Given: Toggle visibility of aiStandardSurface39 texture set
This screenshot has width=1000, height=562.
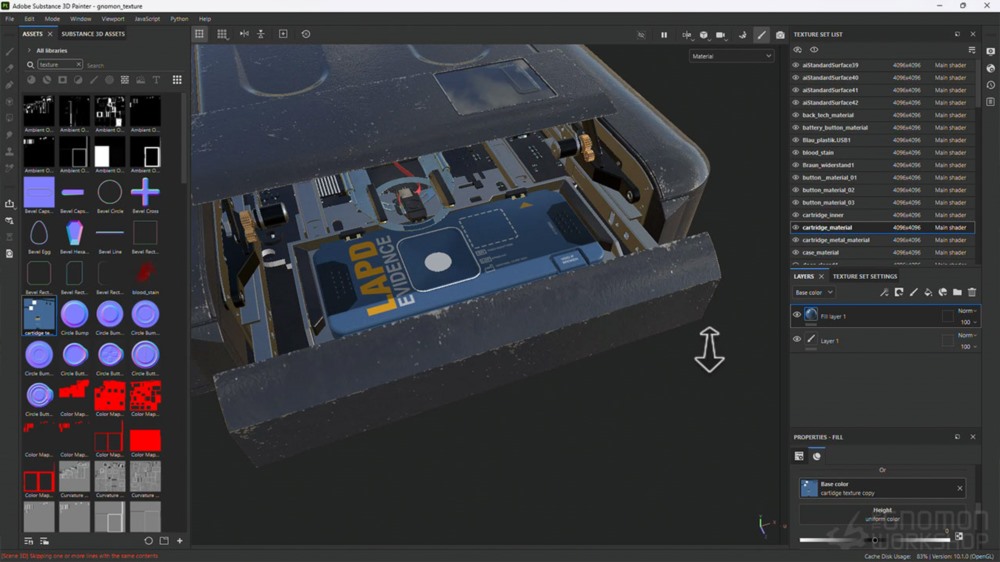Looking at the screenshot, I should pyautogui.click(x=795, y=65).
